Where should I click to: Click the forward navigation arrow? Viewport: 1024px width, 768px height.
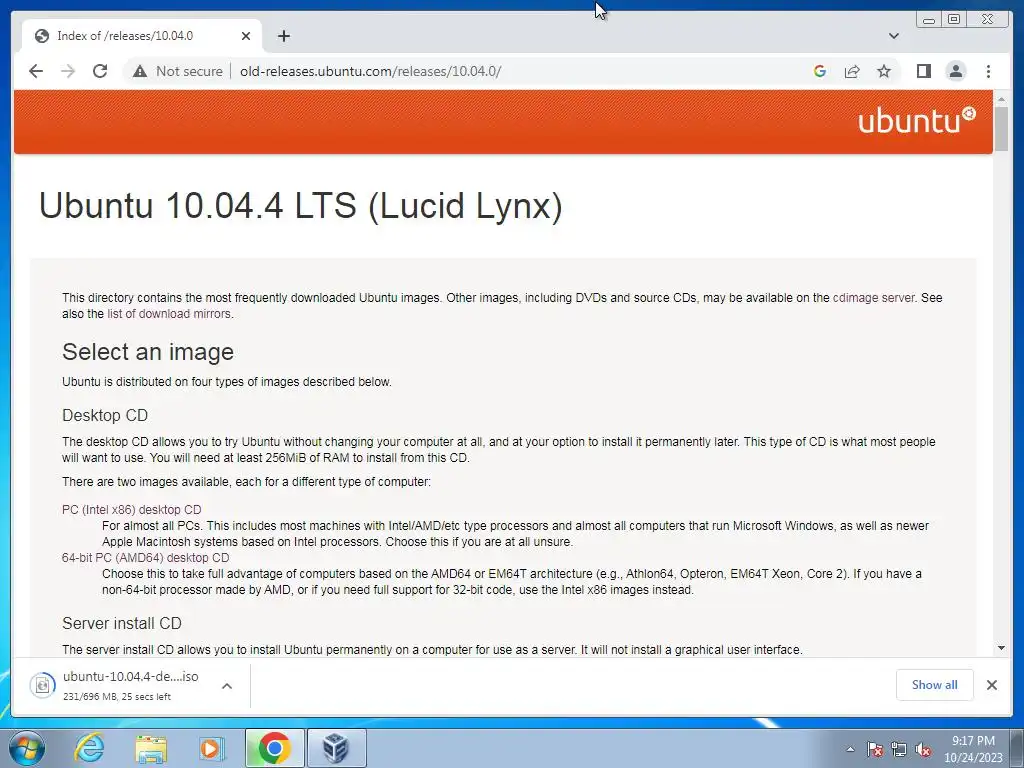68,71
